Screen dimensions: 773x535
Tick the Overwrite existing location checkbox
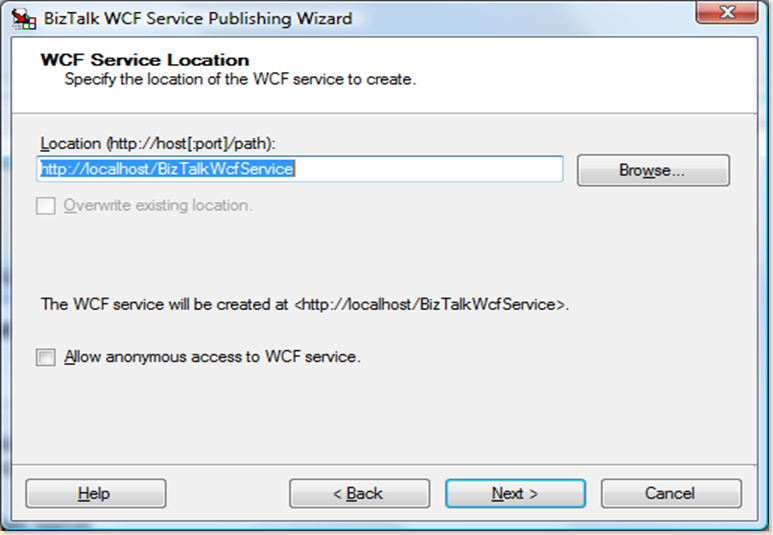pos(46,206)
